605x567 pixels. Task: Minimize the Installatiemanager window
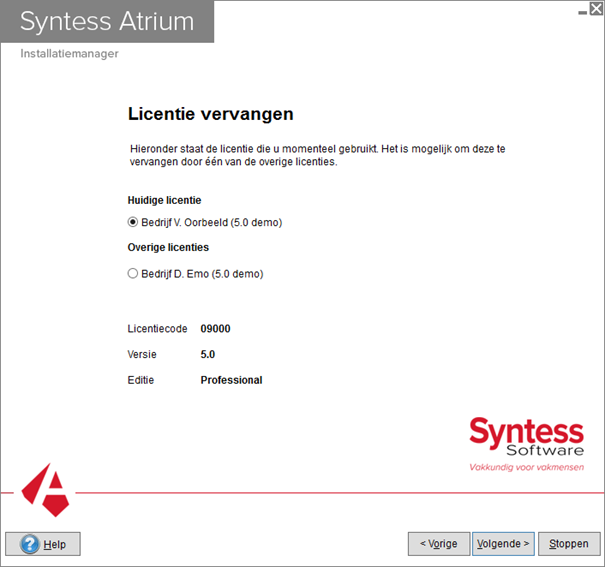[583, 12]
